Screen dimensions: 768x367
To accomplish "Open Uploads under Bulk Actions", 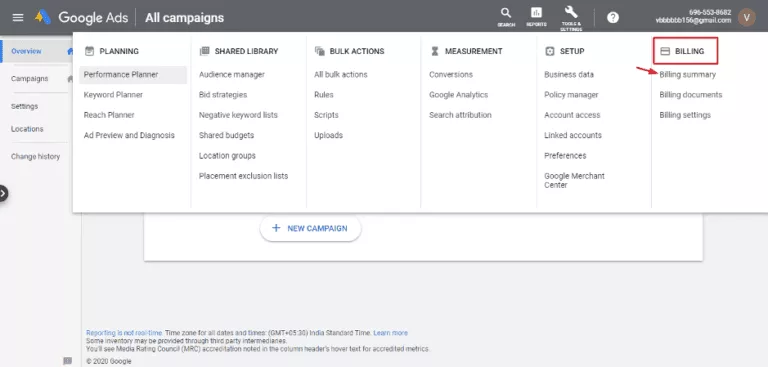I will pyautogui.click(x=328, y=135).
